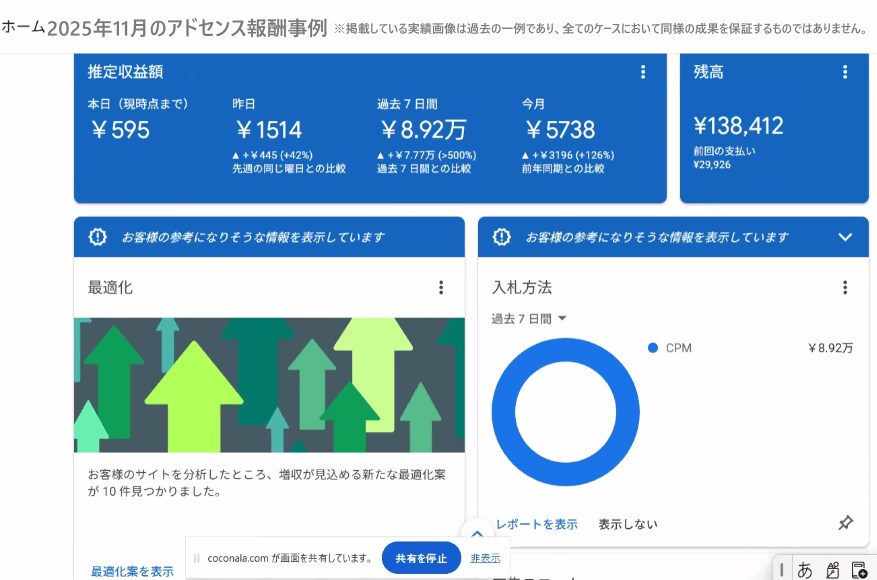877x580 pixels.
Task: Click the optimization description mentioning 10 件
Action: [267, 483]
